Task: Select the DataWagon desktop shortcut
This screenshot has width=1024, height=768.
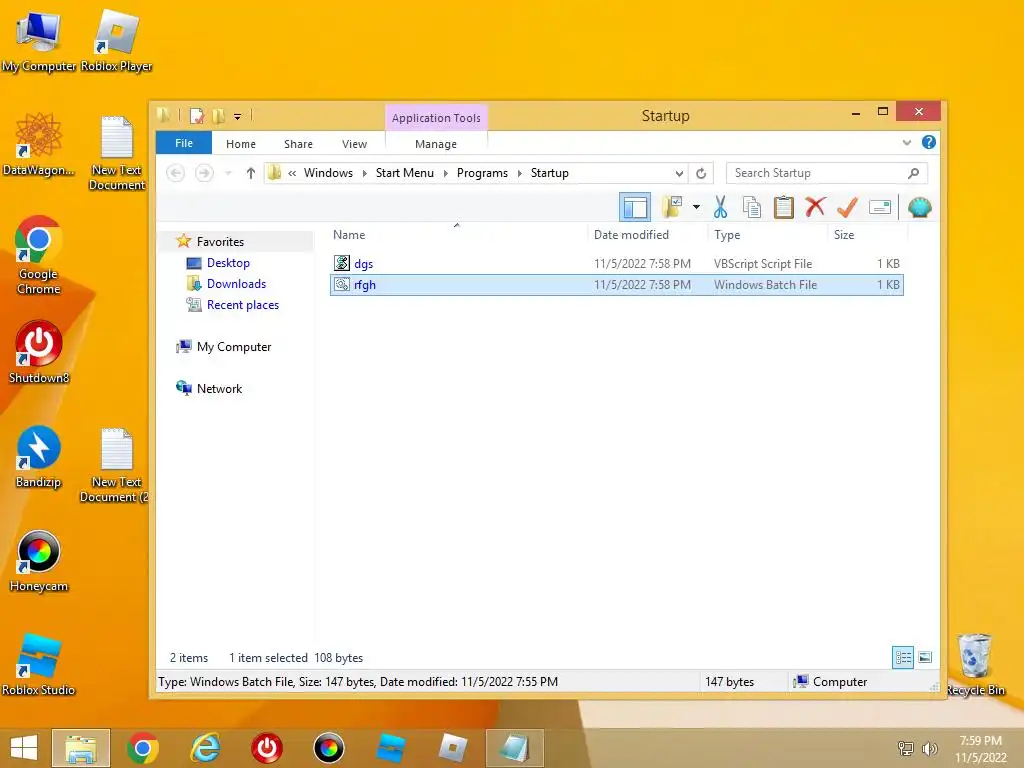Action: tap(39, 144)
